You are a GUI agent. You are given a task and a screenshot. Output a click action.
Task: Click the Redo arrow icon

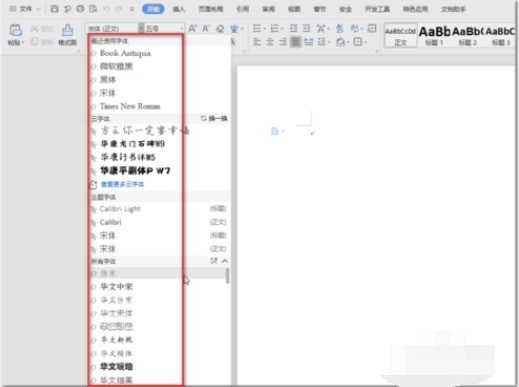pyautogui.click(x=119, y=9)
